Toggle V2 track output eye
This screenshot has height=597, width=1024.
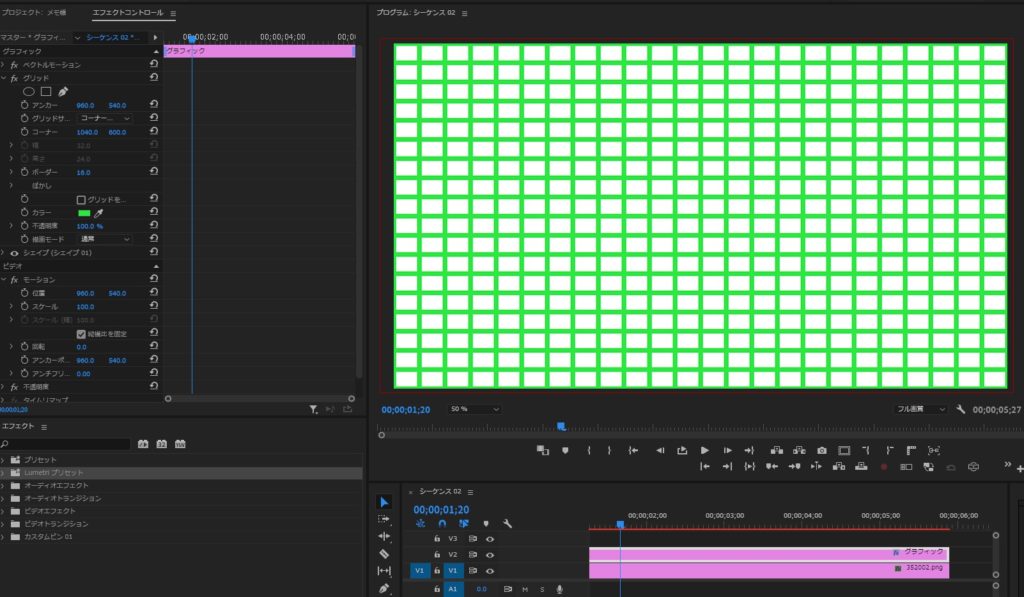click(490, 555)
